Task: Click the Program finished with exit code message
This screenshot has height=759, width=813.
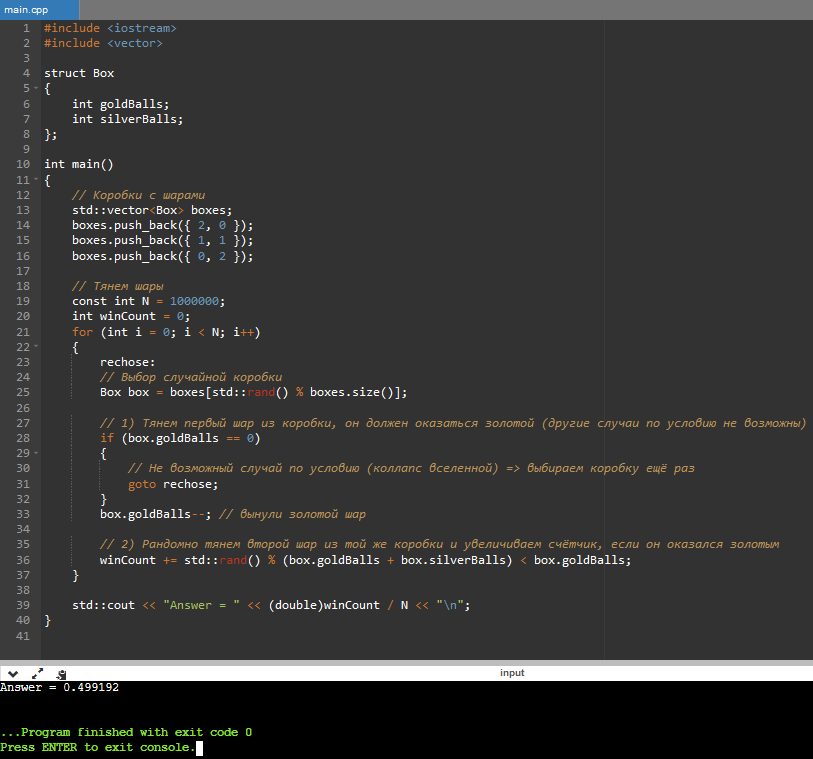Action: pyautogui.click(x=126, y=732)
